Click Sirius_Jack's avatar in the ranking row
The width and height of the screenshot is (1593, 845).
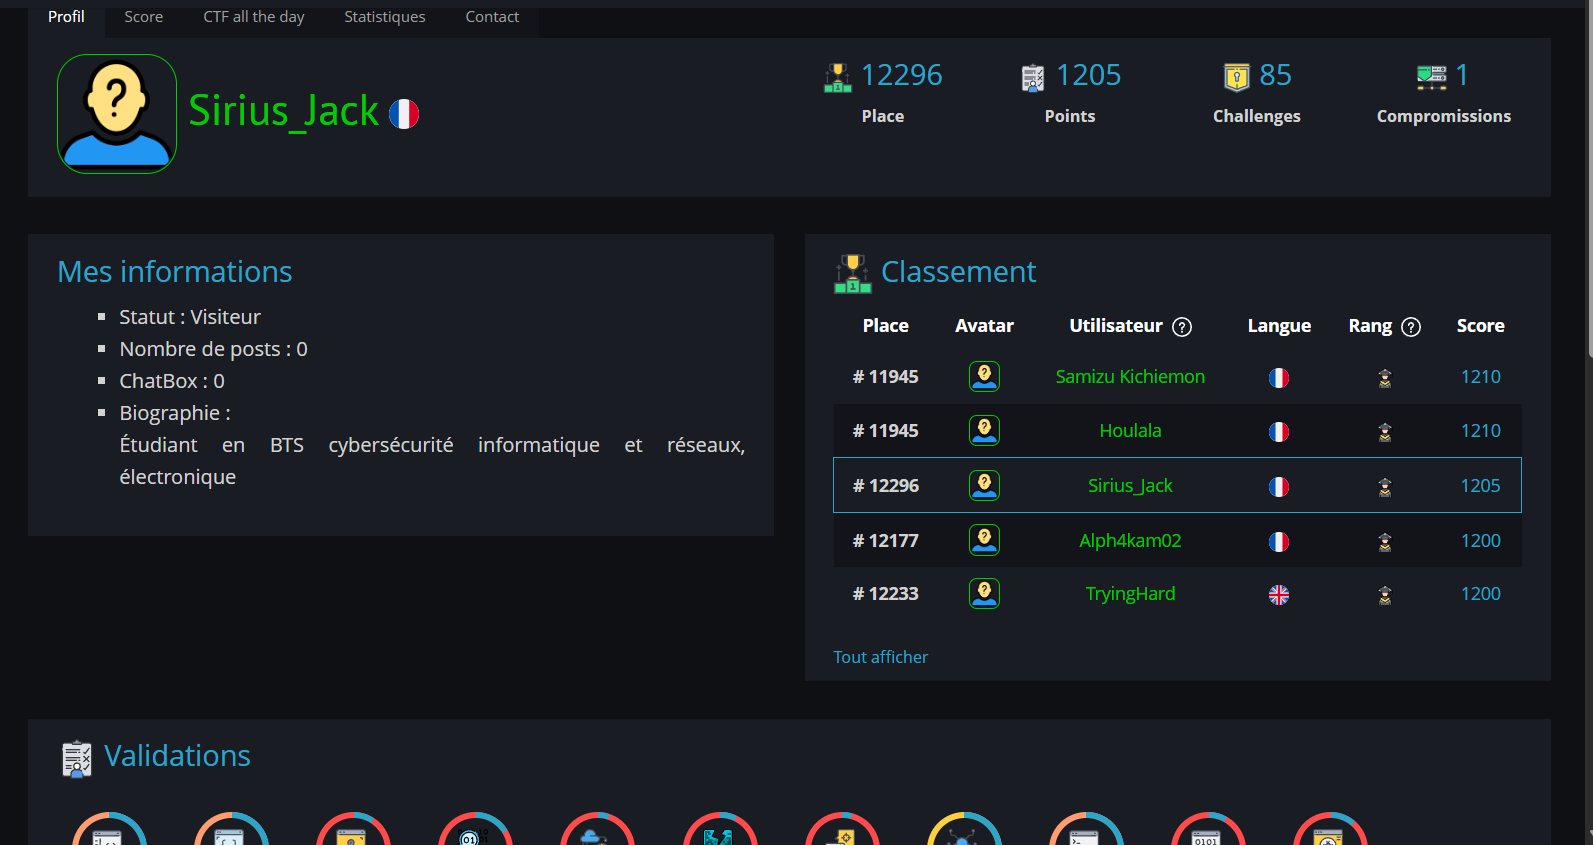click(984, 485)
